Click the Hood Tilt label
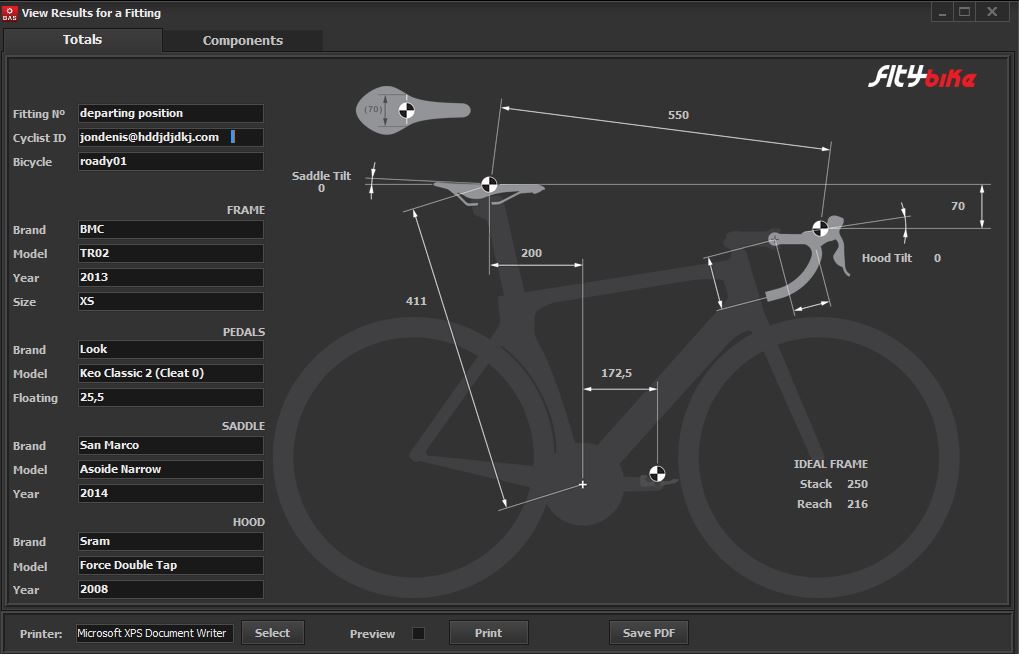Viewport: 1019px width, 654px height. [x=886, y=258]
